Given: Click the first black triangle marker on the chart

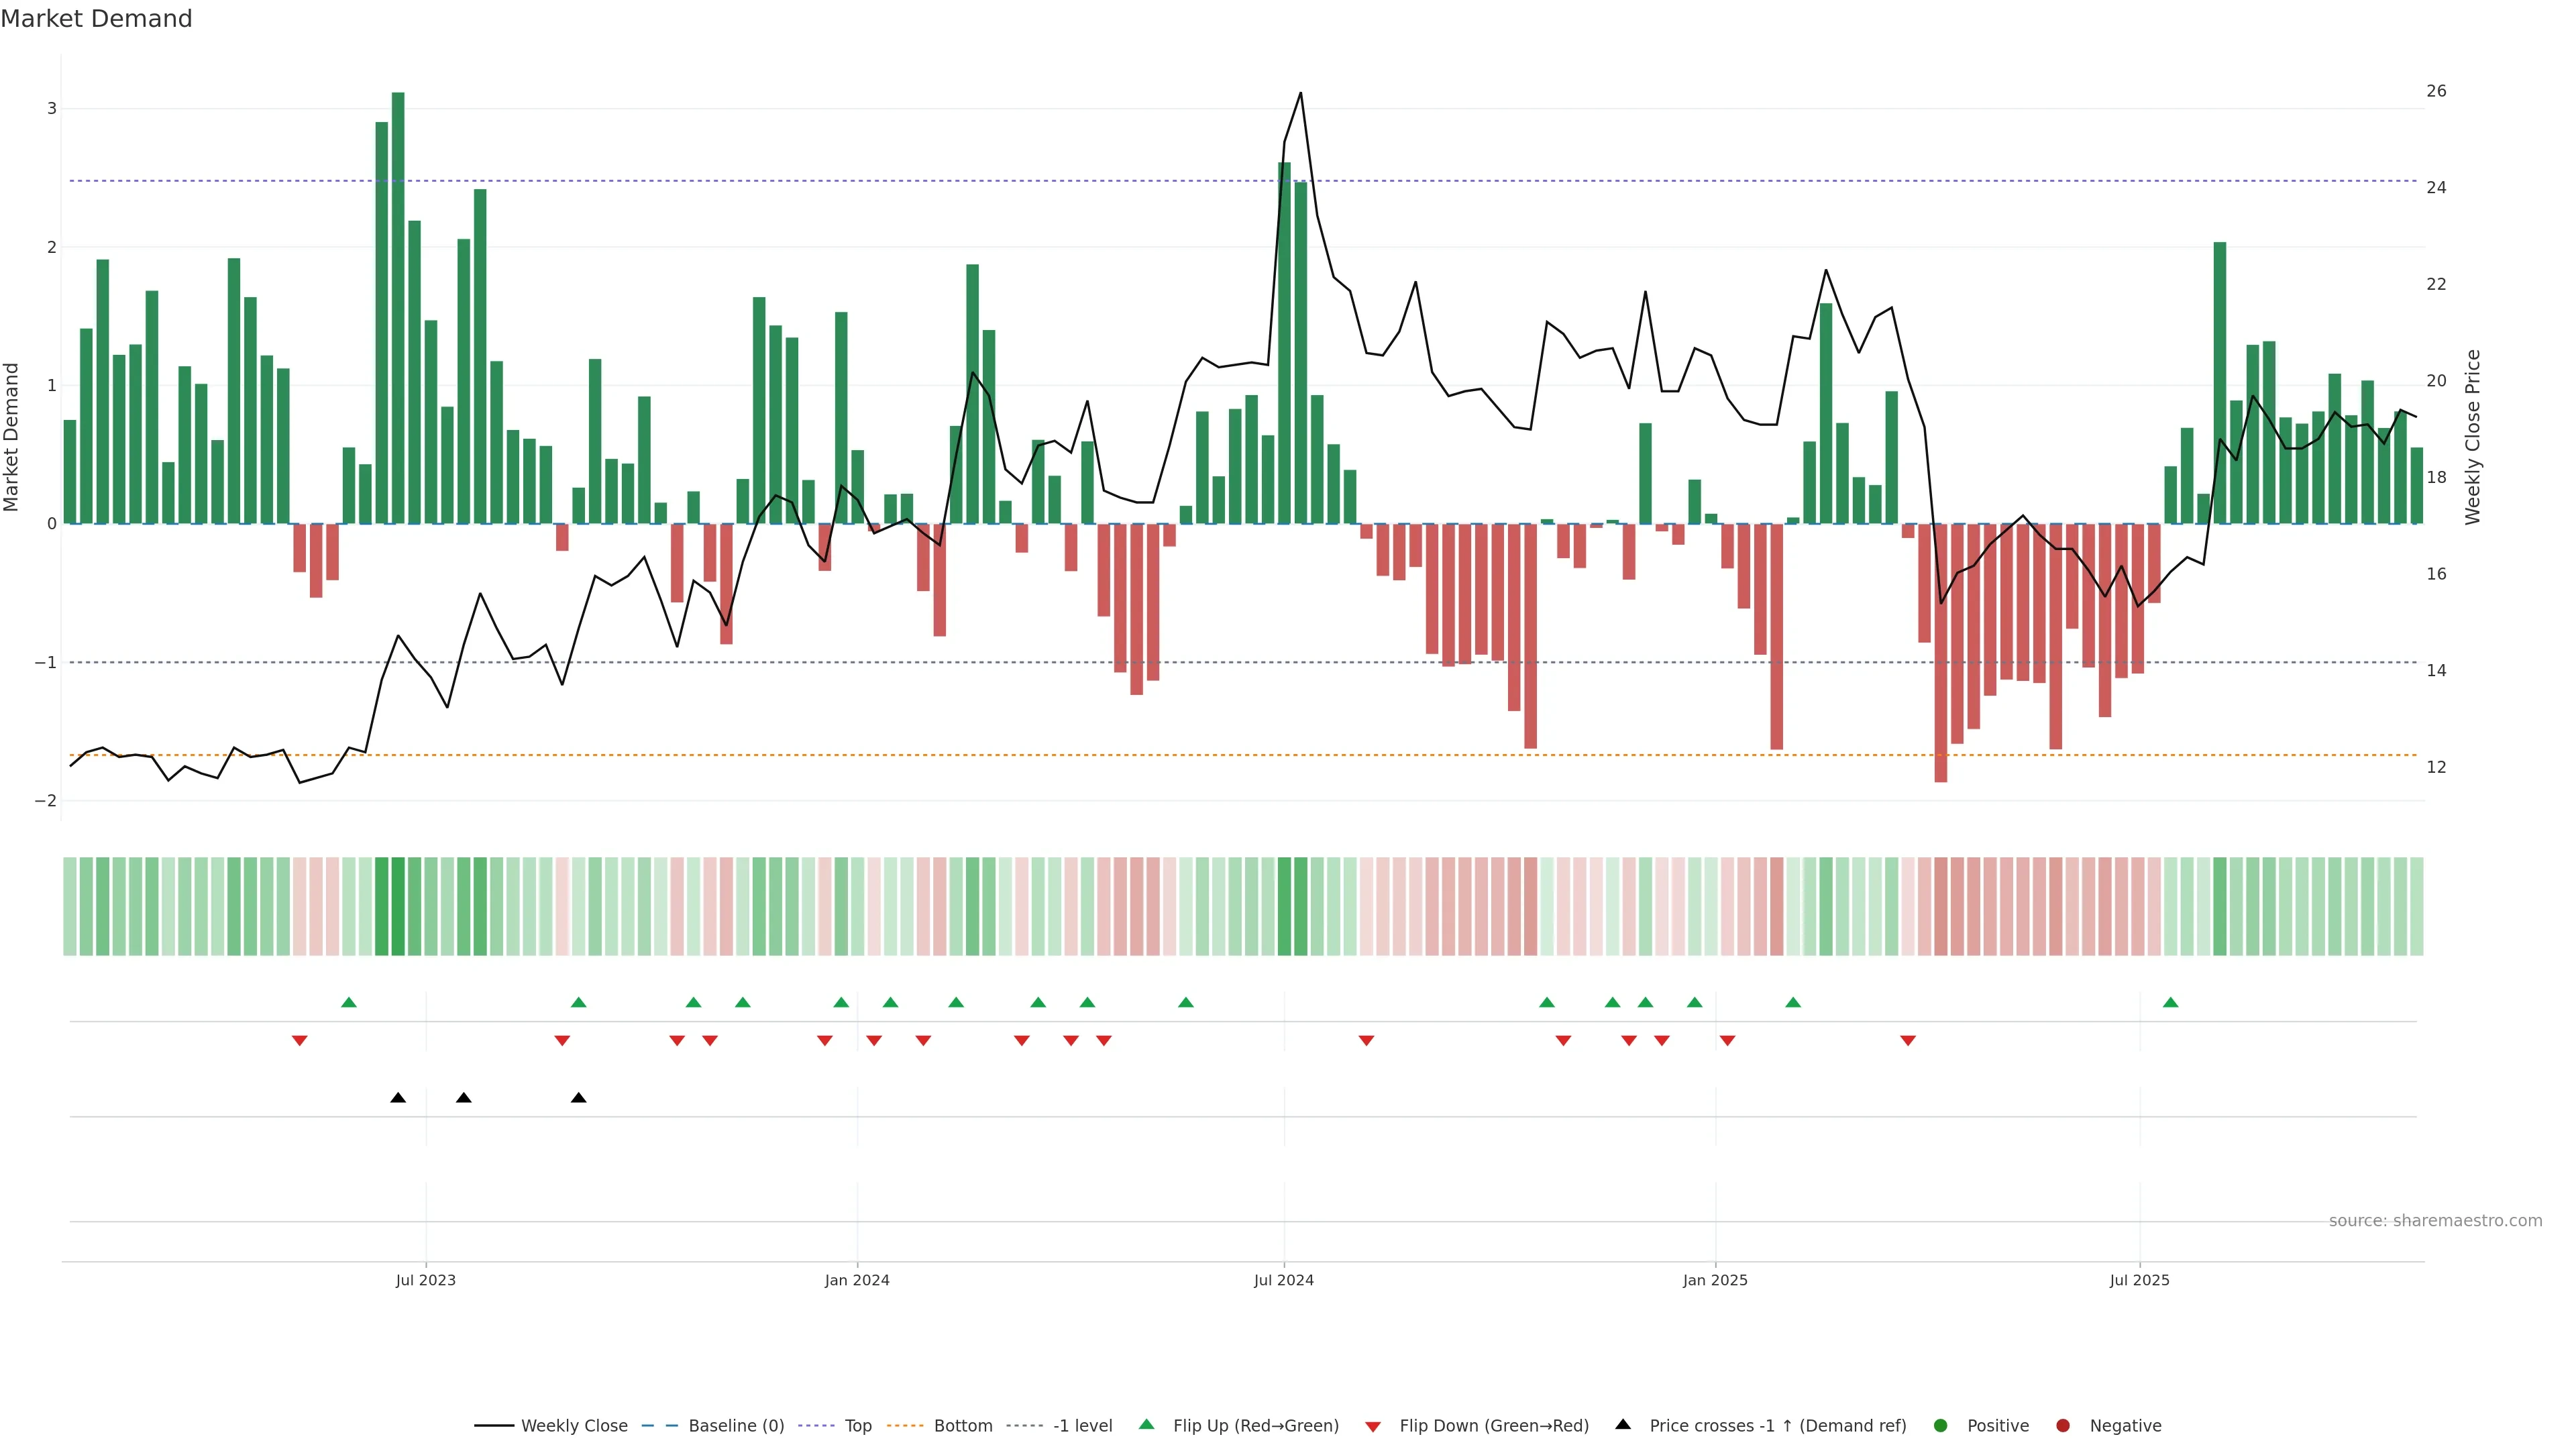Looking at the screenshot, I should pos(398,1098).
